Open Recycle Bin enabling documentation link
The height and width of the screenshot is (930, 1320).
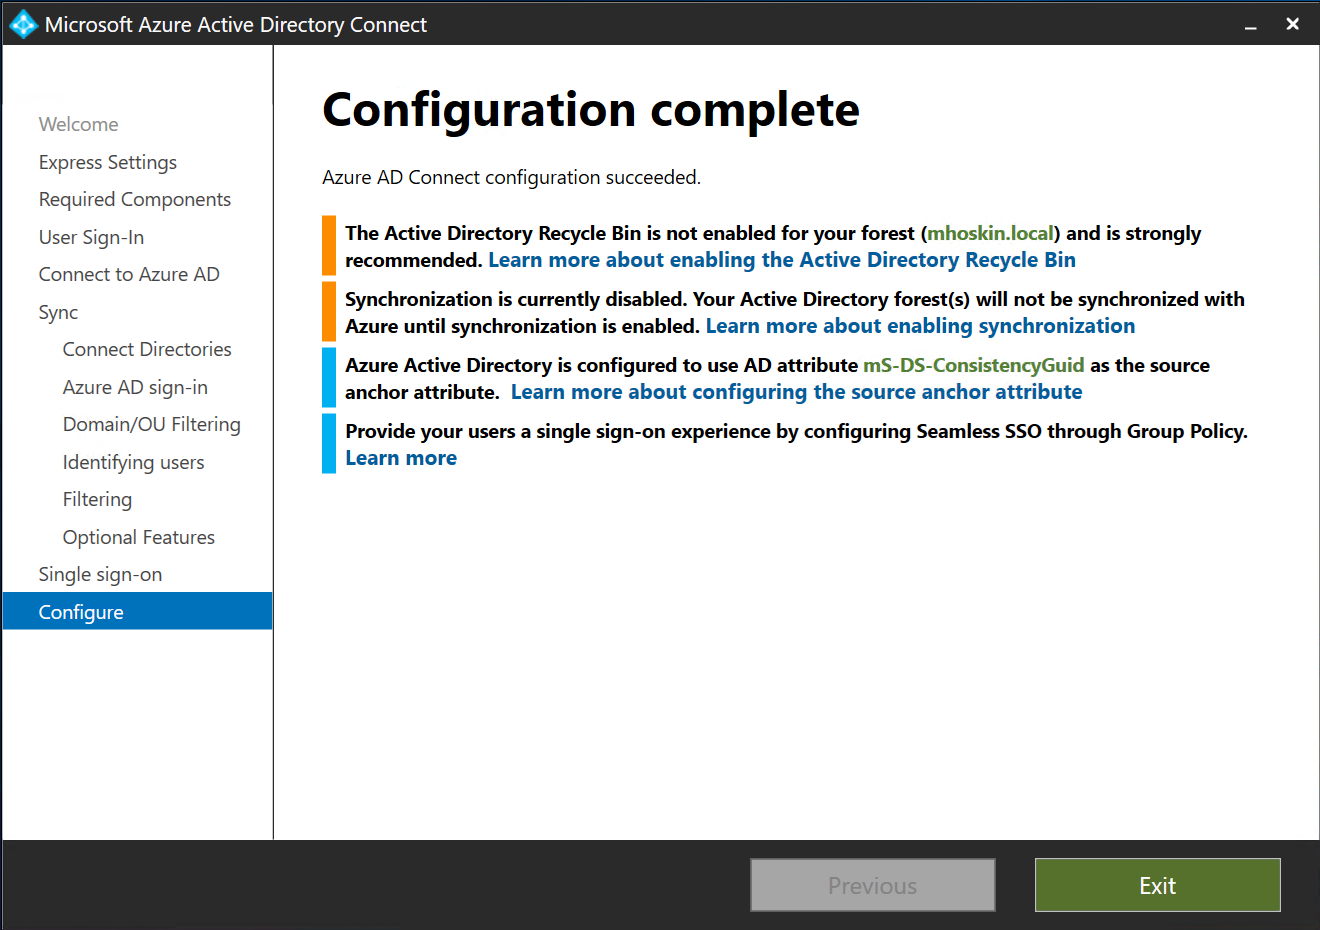781,259
